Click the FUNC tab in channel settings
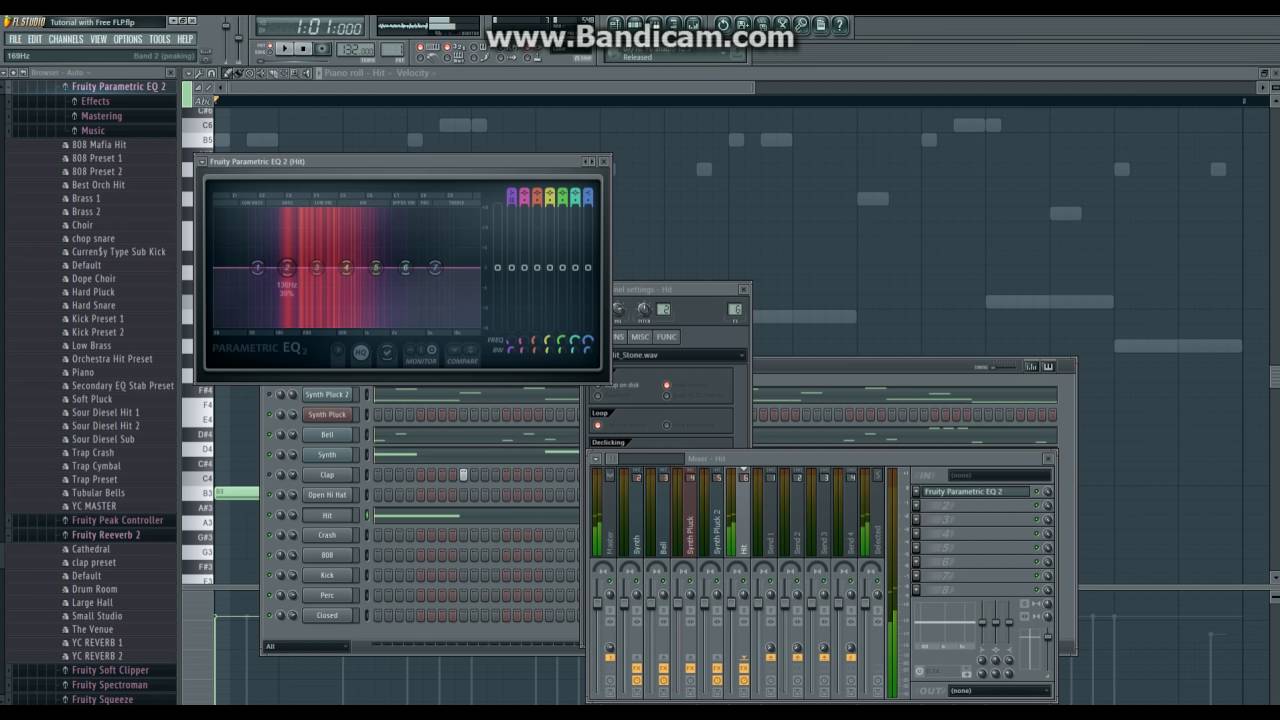The height and width of the screenshot is (720, 1280). [667, 337]
